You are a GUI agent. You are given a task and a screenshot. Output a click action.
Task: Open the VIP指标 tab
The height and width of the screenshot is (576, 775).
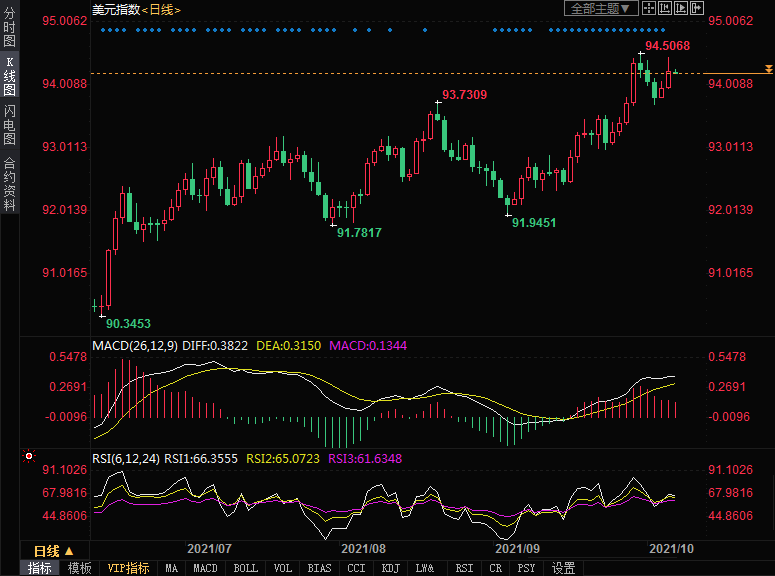(x=129, y=568)
